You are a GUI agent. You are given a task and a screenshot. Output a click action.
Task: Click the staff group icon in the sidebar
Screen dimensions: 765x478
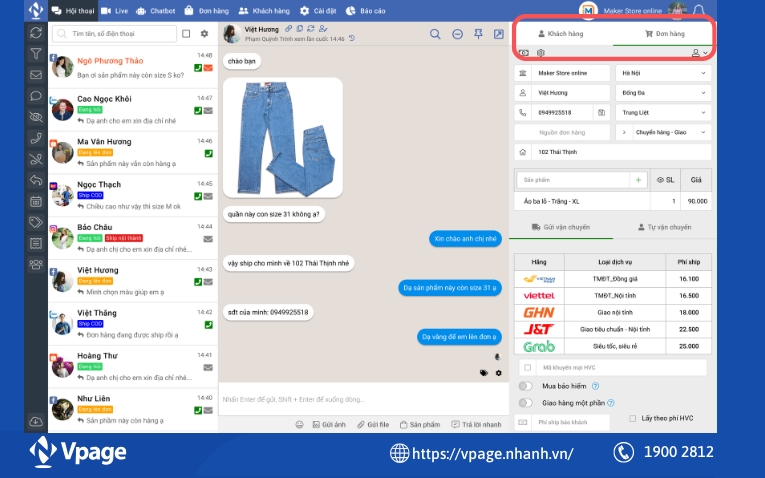[36, 264]
